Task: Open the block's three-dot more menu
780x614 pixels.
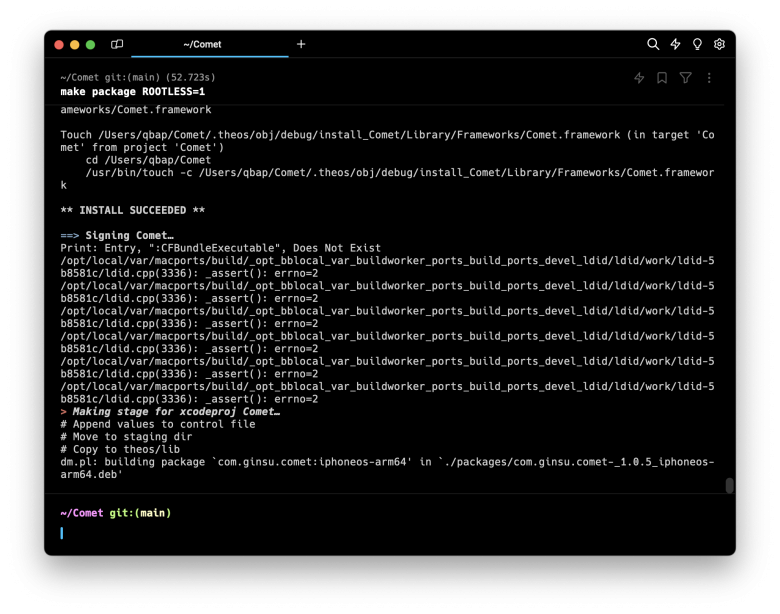Action: click(709, 78)
